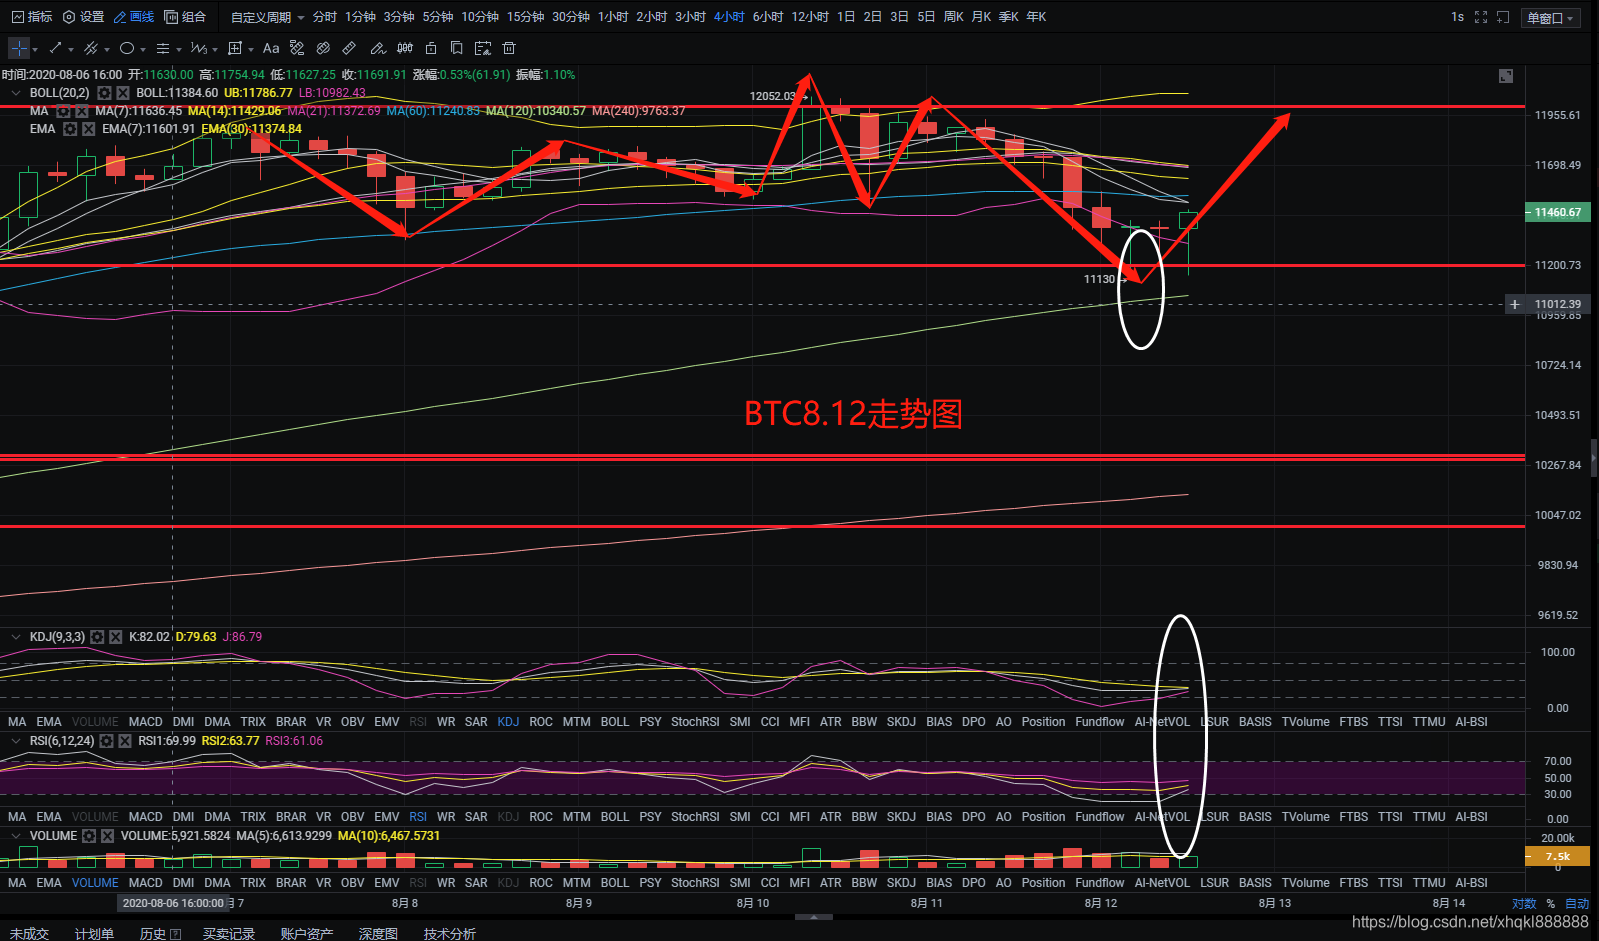The height and width of the screenshot is (941, 1599).
Task: Enter fullscreen mode from the top bar
Action: (x=1481, y=17)
